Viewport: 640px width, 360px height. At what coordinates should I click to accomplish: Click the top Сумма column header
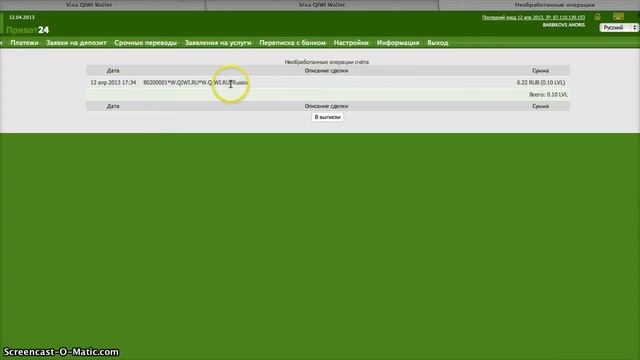tap(540, 71)
